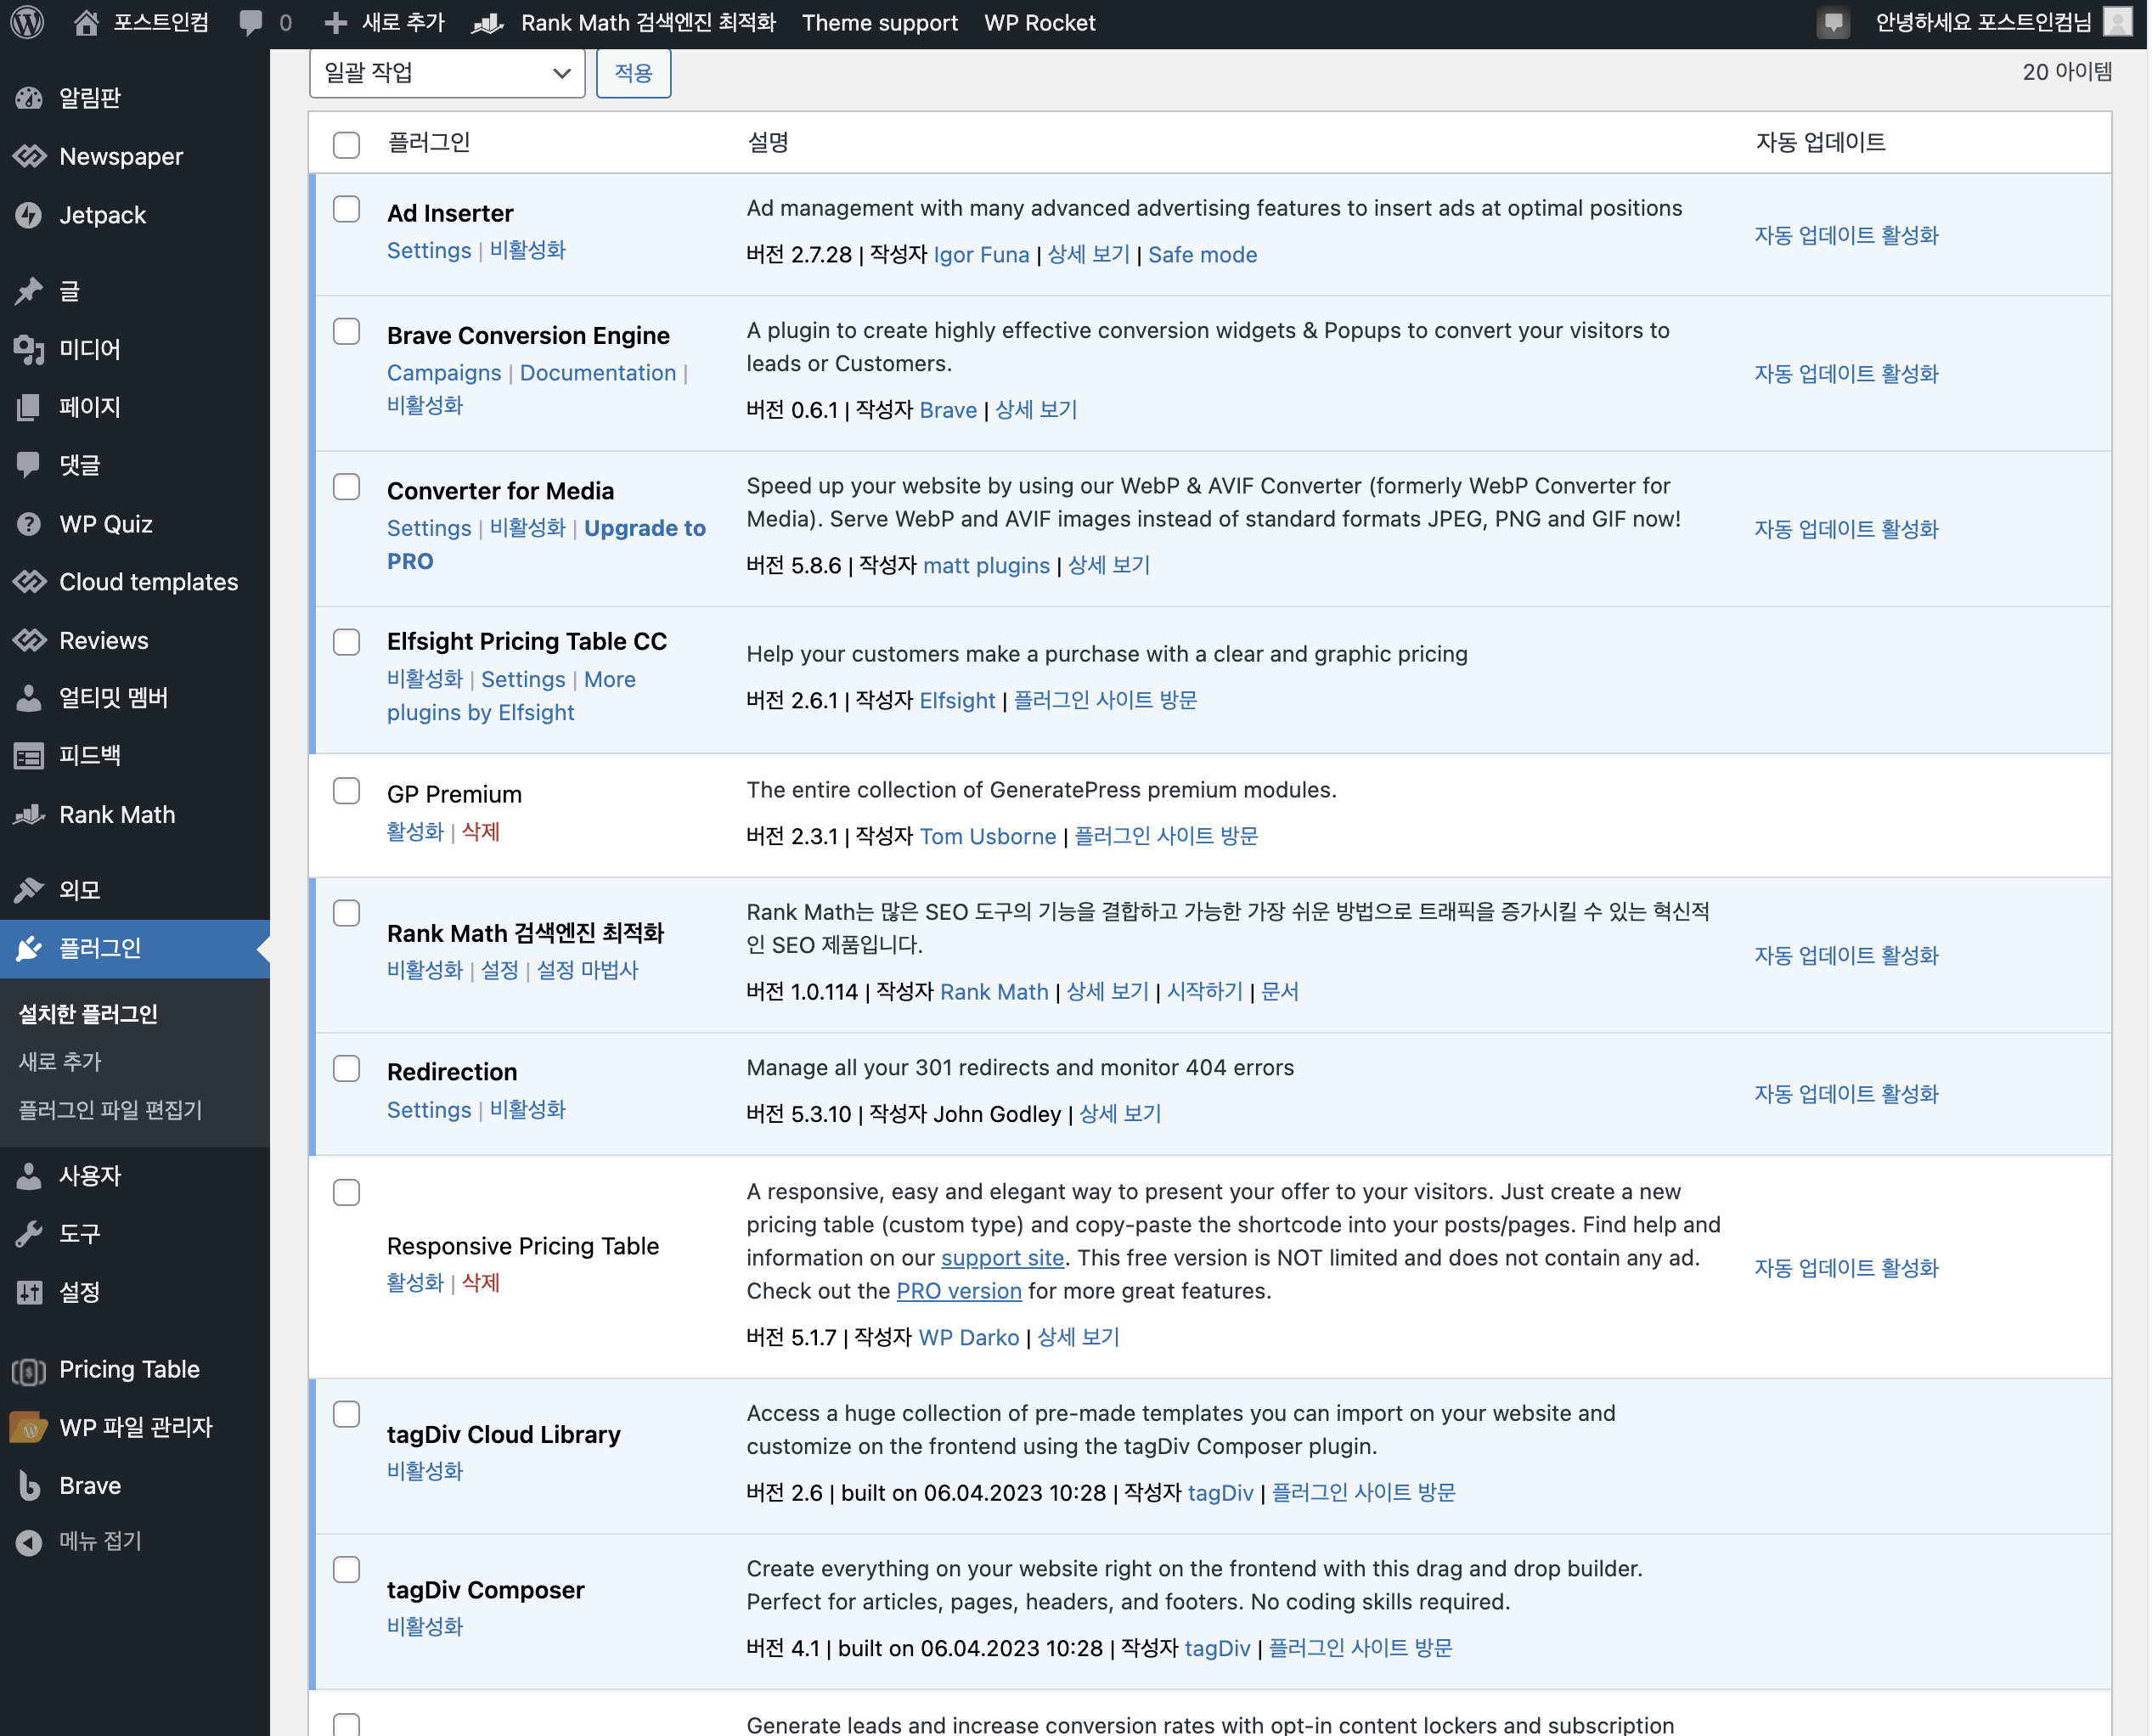This screenshot has height=1736, width=2152.
Task: Check the tagDiv Composer checkbox
Action: pos(346,1570)
